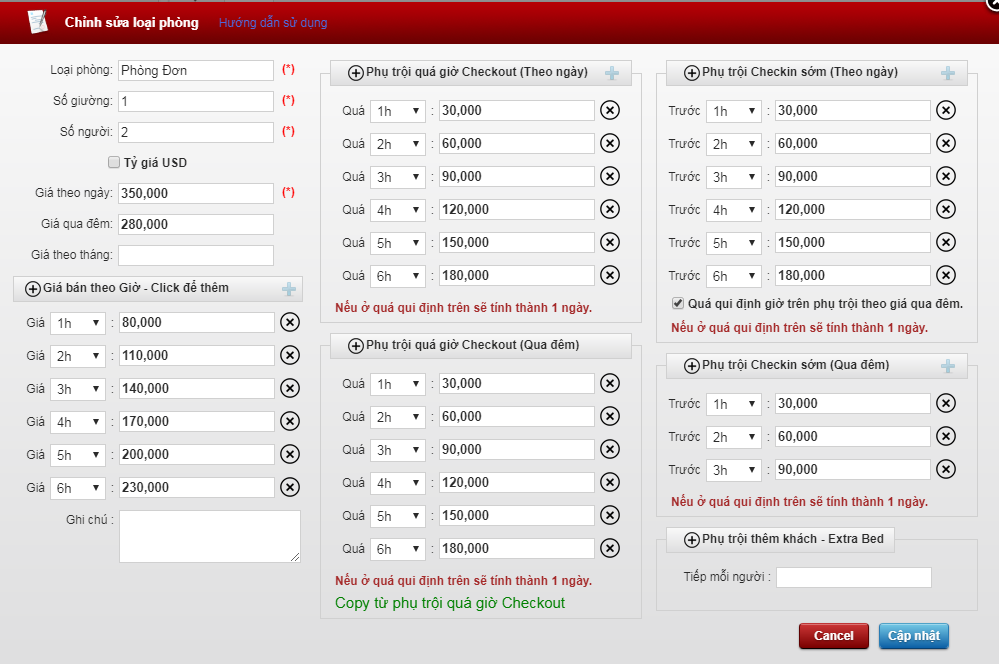Screen dimensions: 999x664
Task: Open Quá 6h dropdown in Checkout (Qua đêm)
Action: tap(398, 549)
